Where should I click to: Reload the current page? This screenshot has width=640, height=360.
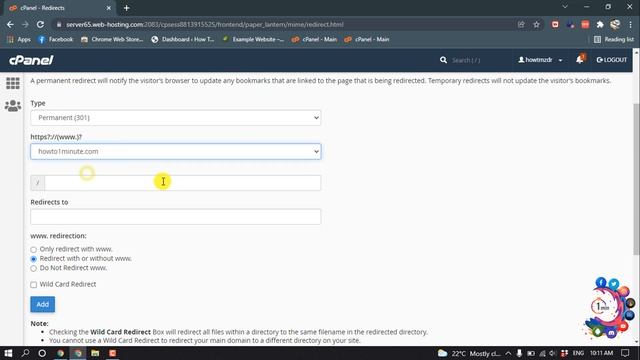point(40,24)
